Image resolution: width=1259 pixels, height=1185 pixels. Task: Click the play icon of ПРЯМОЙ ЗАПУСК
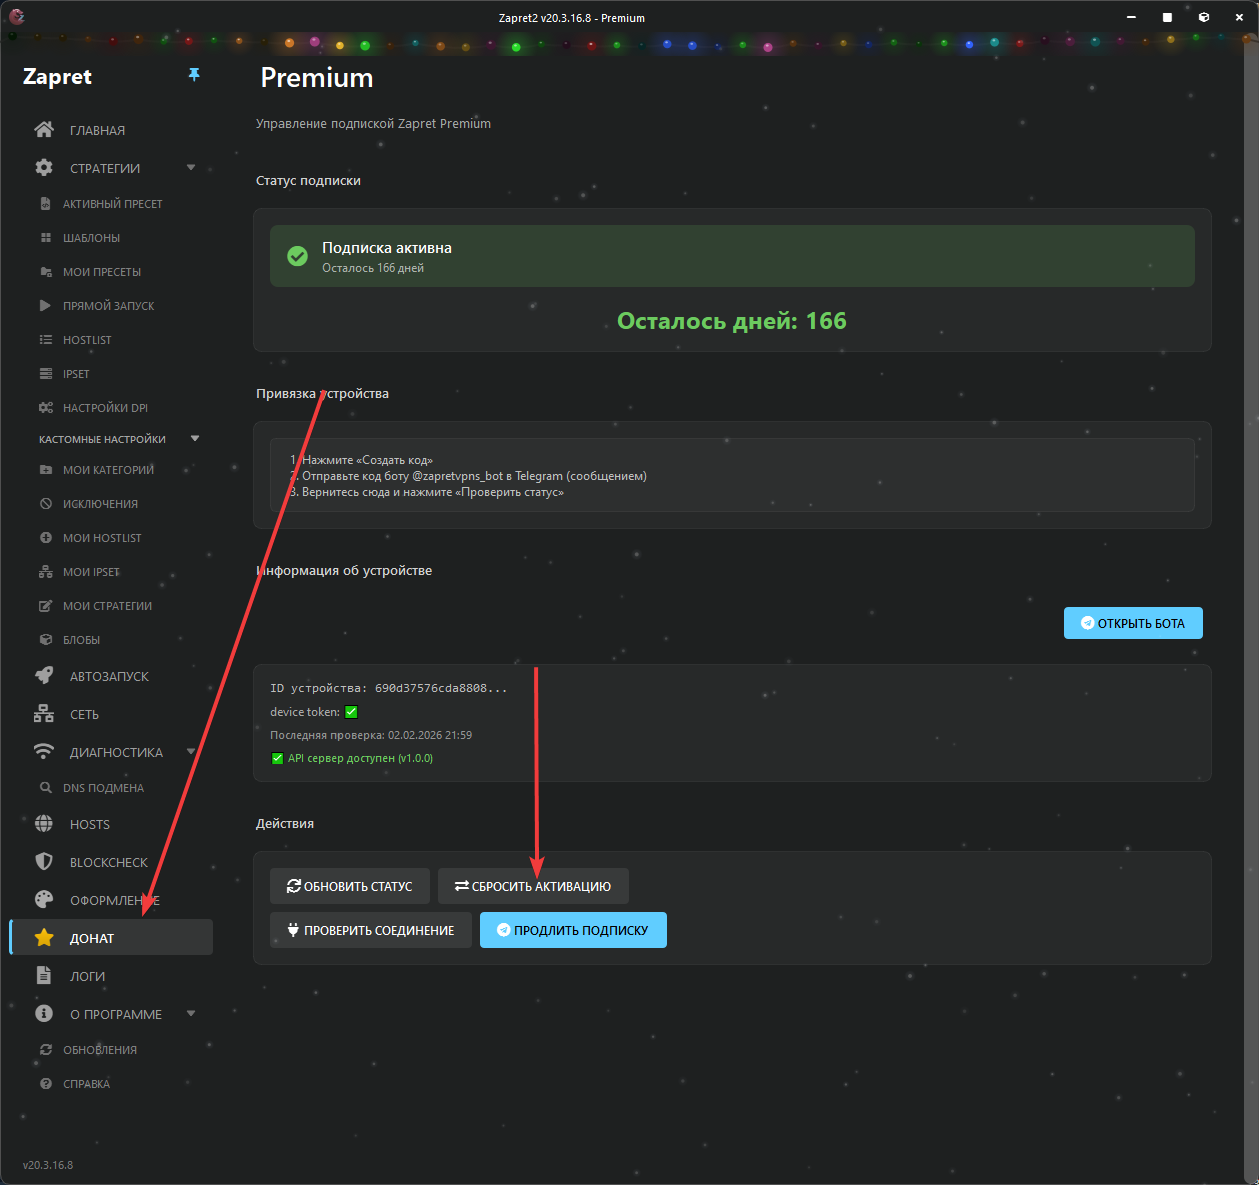tap(45, 306)
